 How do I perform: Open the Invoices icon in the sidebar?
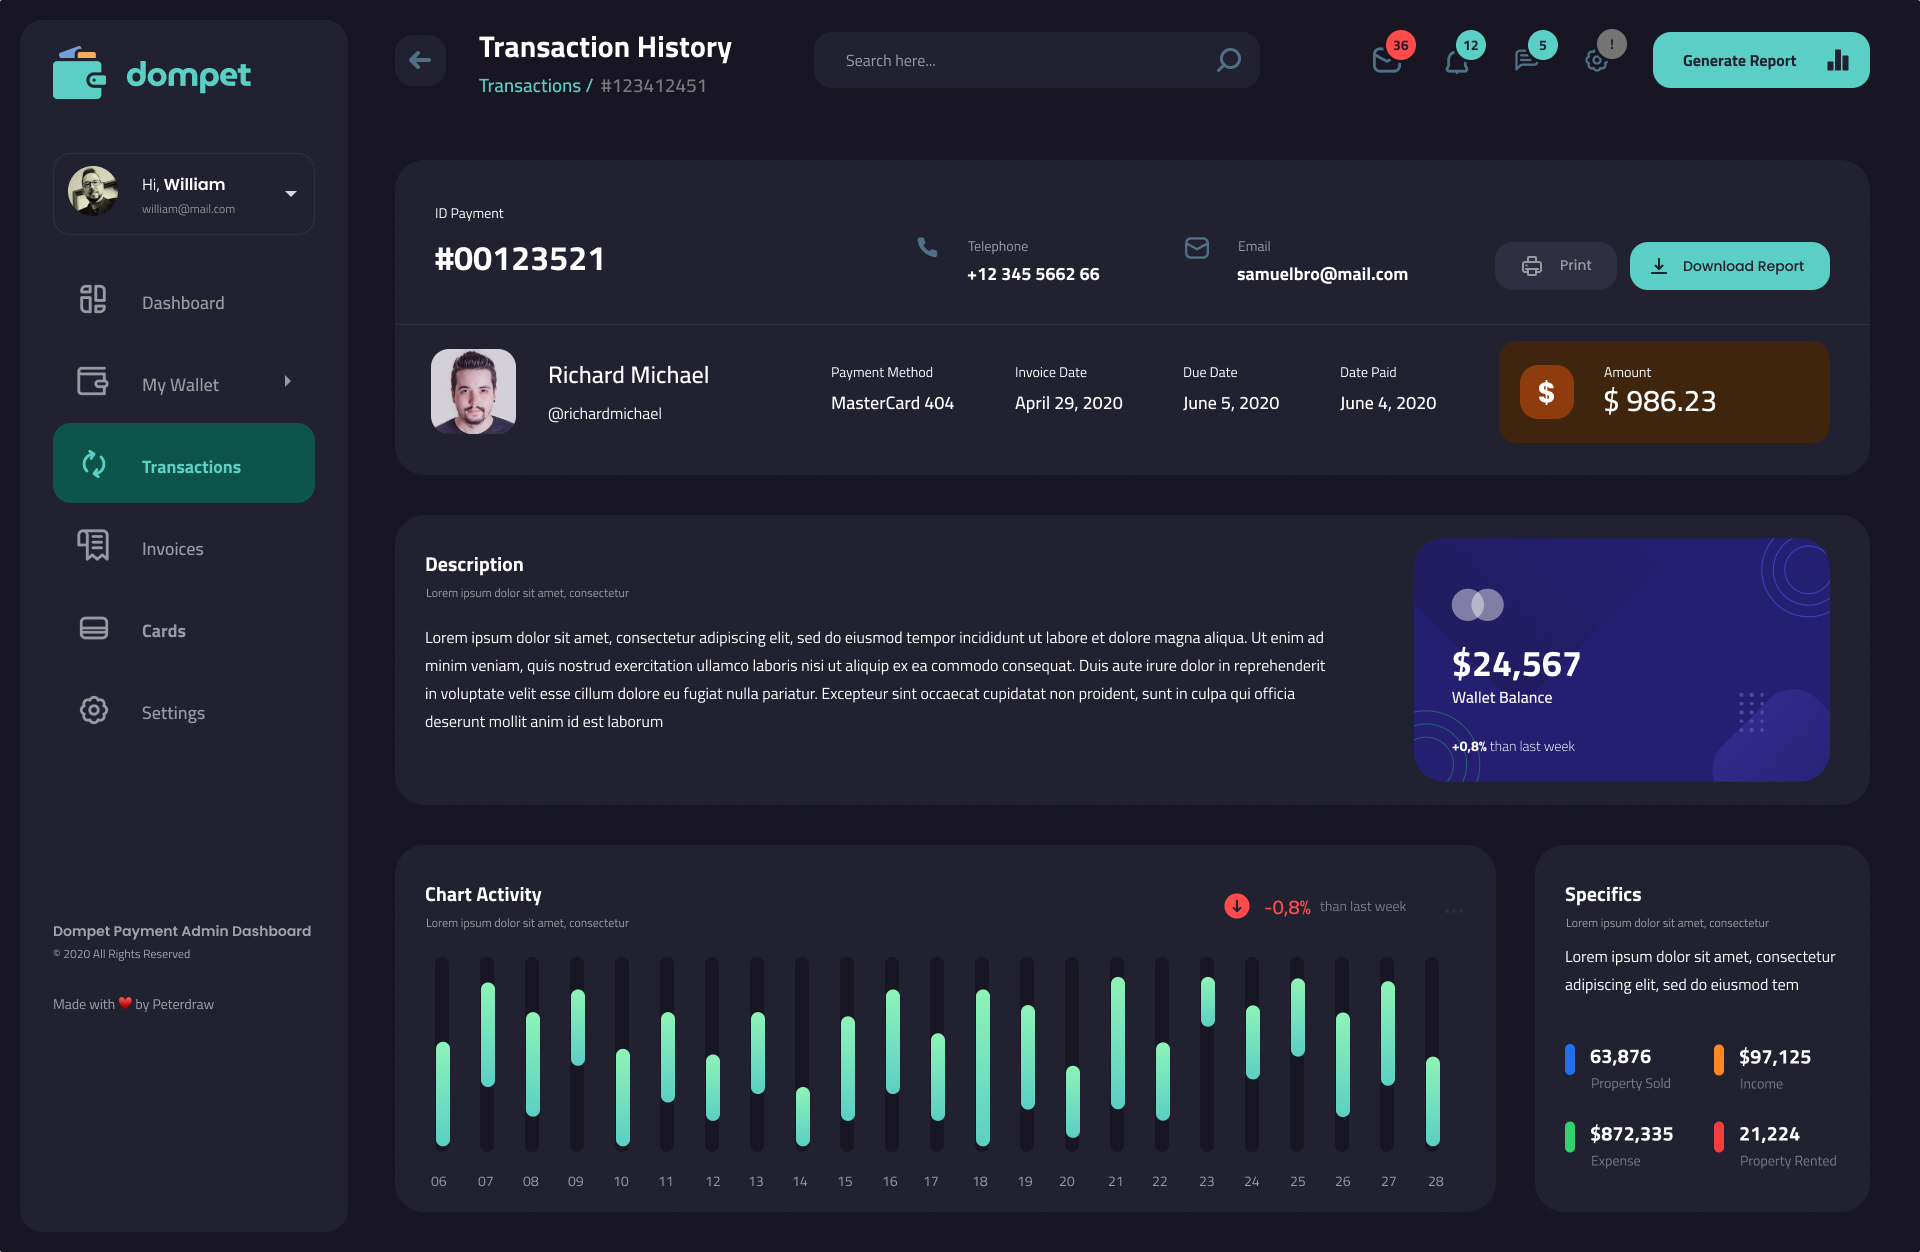point(93,546)
